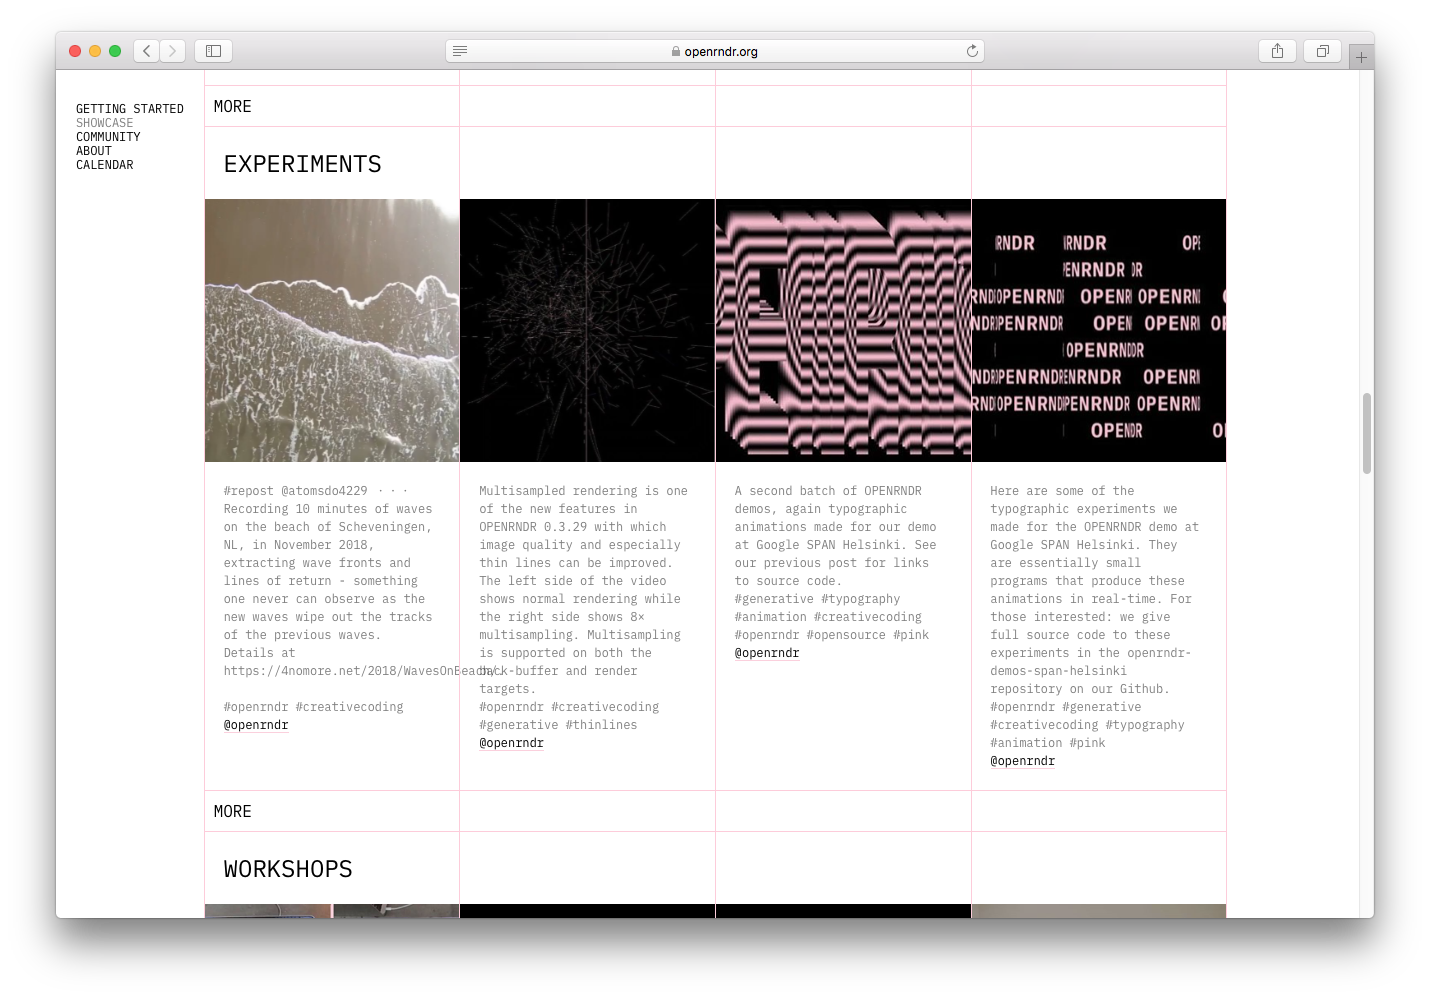This screenshot has height=998, width=1430.
Task: Show all tabs overview button
Action: (1322, 51)
